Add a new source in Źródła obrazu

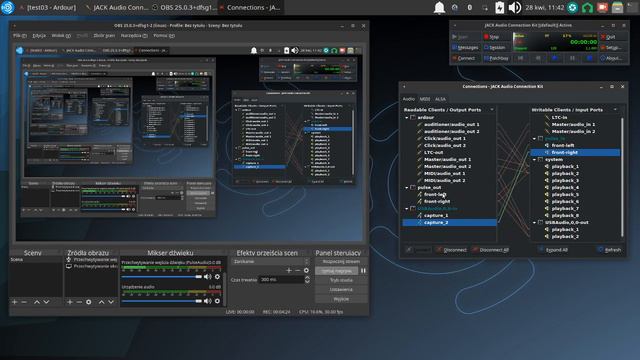pyautogui.click(x=70, y=302)
